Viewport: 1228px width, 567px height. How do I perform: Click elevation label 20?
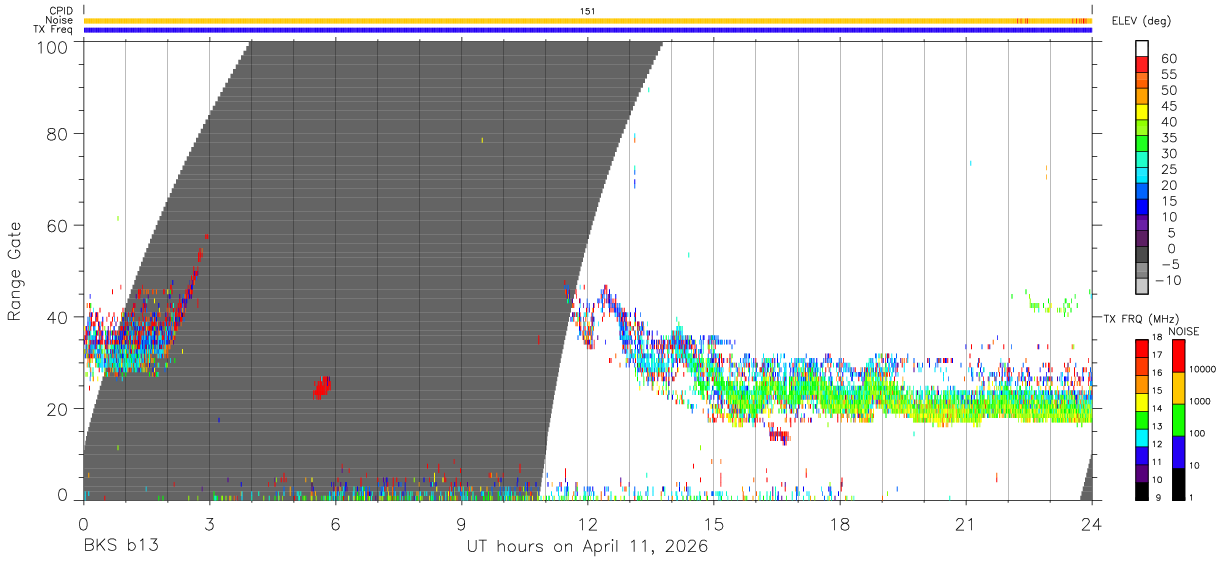coord(1168,186)
